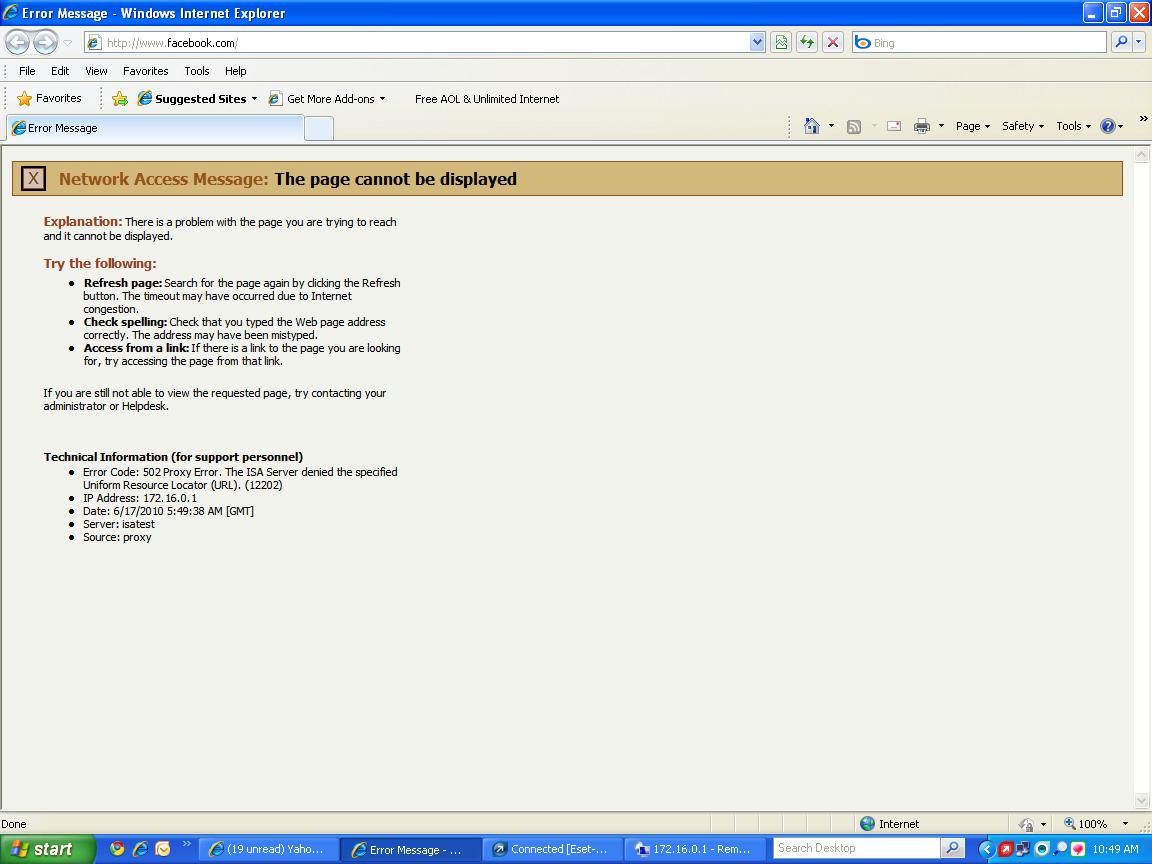Open the search provider dropdown arrow
Image resolution: width=1152 pixels, height=864 pixels.
pos(1139,43)
